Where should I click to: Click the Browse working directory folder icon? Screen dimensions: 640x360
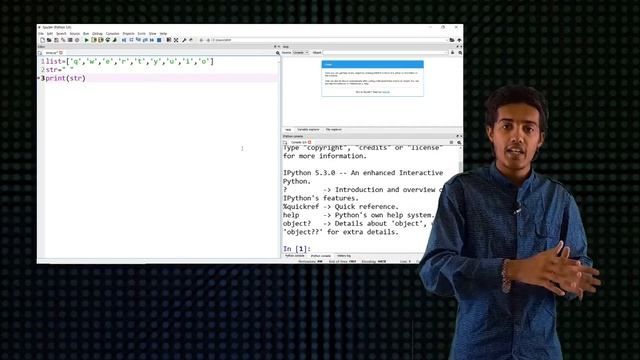[x=452, y=40]
